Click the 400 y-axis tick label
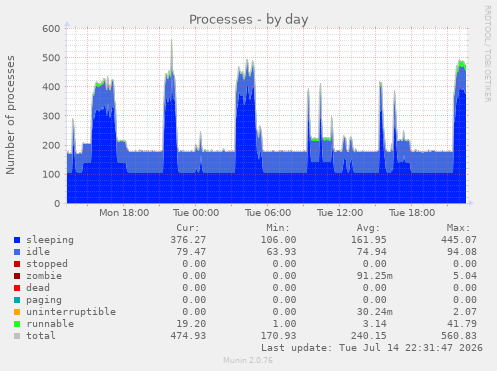The width and height of the screenshot is (497, 371). tap(51, 87)
